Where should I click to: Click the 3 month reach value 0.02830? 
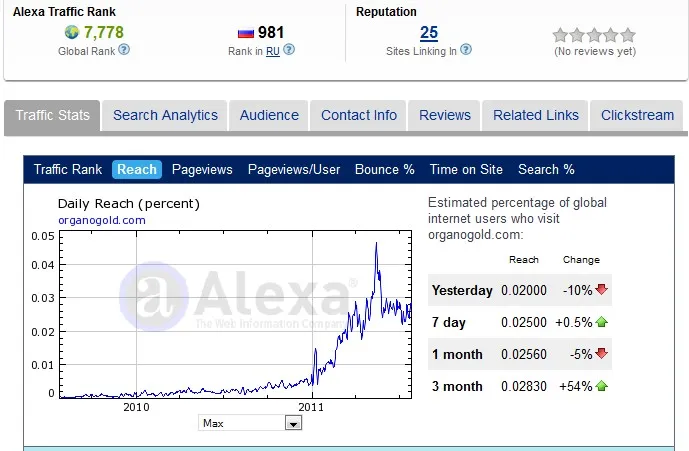(x=524, y=386)
